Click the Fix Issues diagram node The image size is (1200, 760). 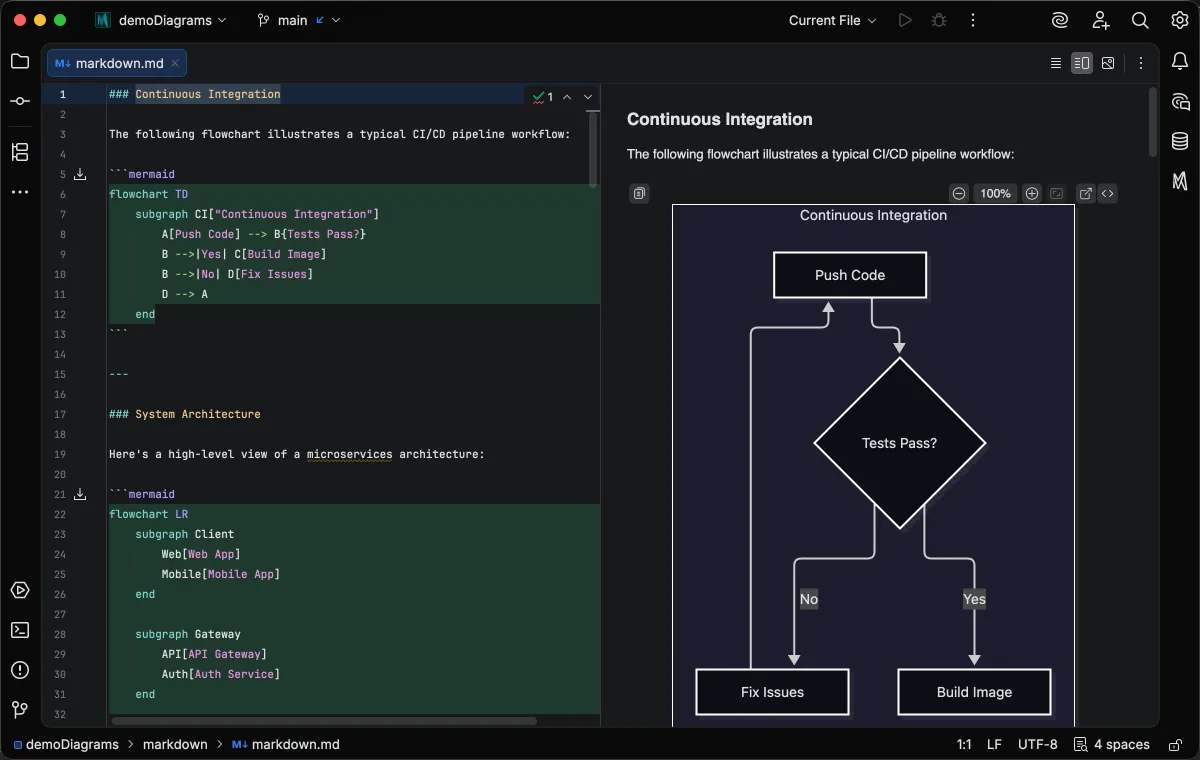772,692
